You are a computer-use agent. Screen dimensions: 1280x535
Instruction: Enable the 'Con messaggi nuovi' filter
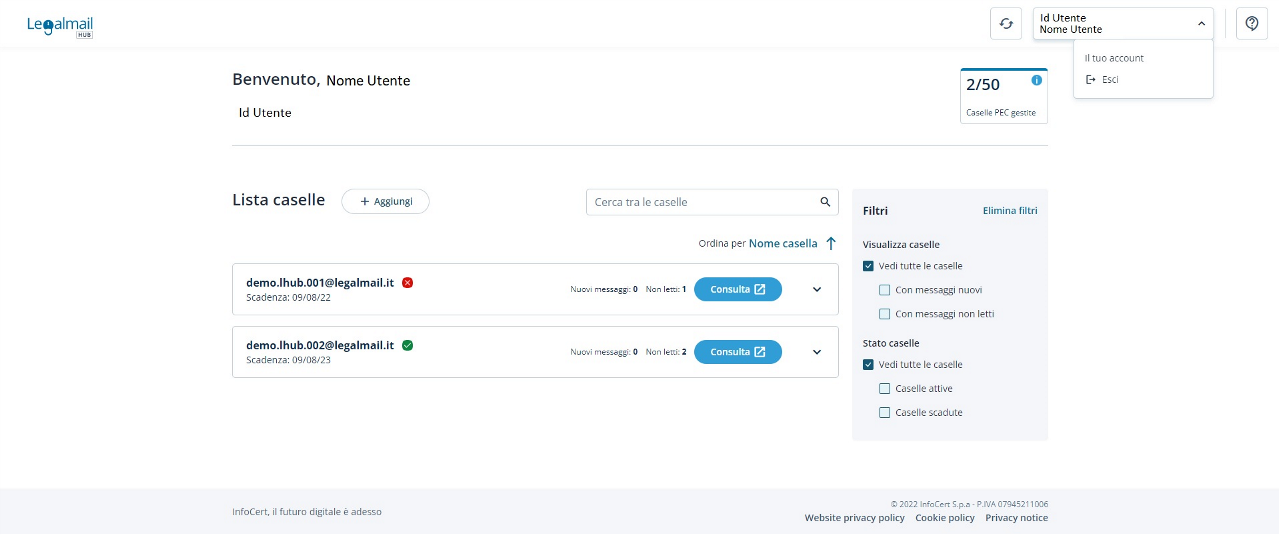tap(884, 290)
